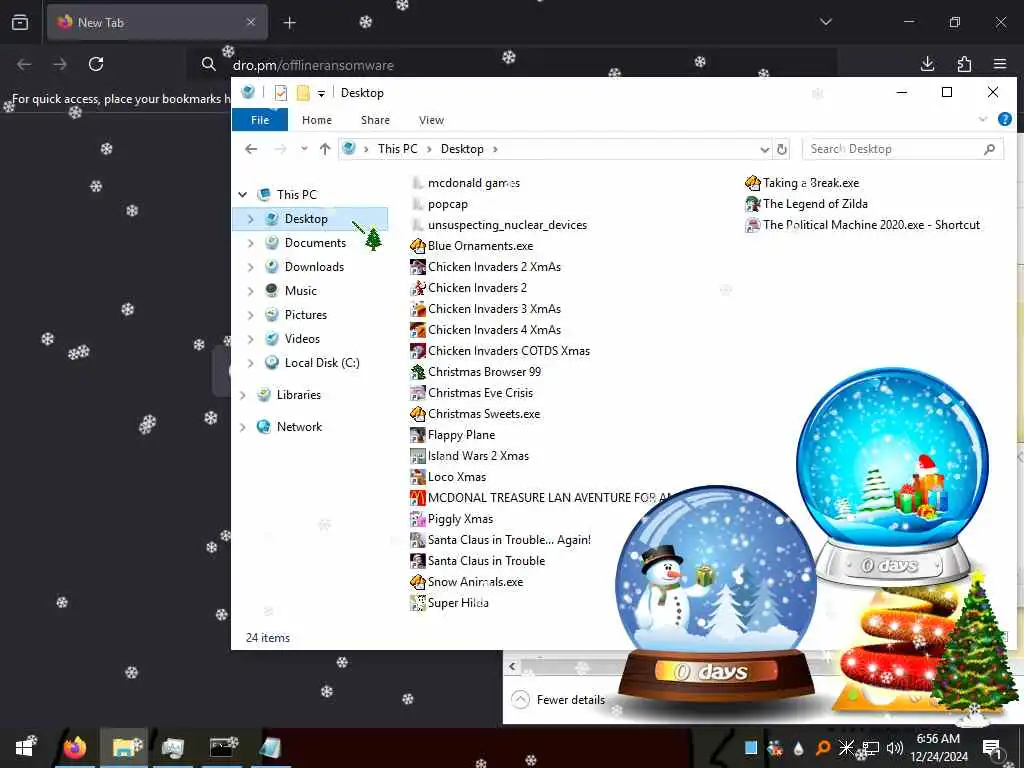Open File ribbon tab

[260, 120]
